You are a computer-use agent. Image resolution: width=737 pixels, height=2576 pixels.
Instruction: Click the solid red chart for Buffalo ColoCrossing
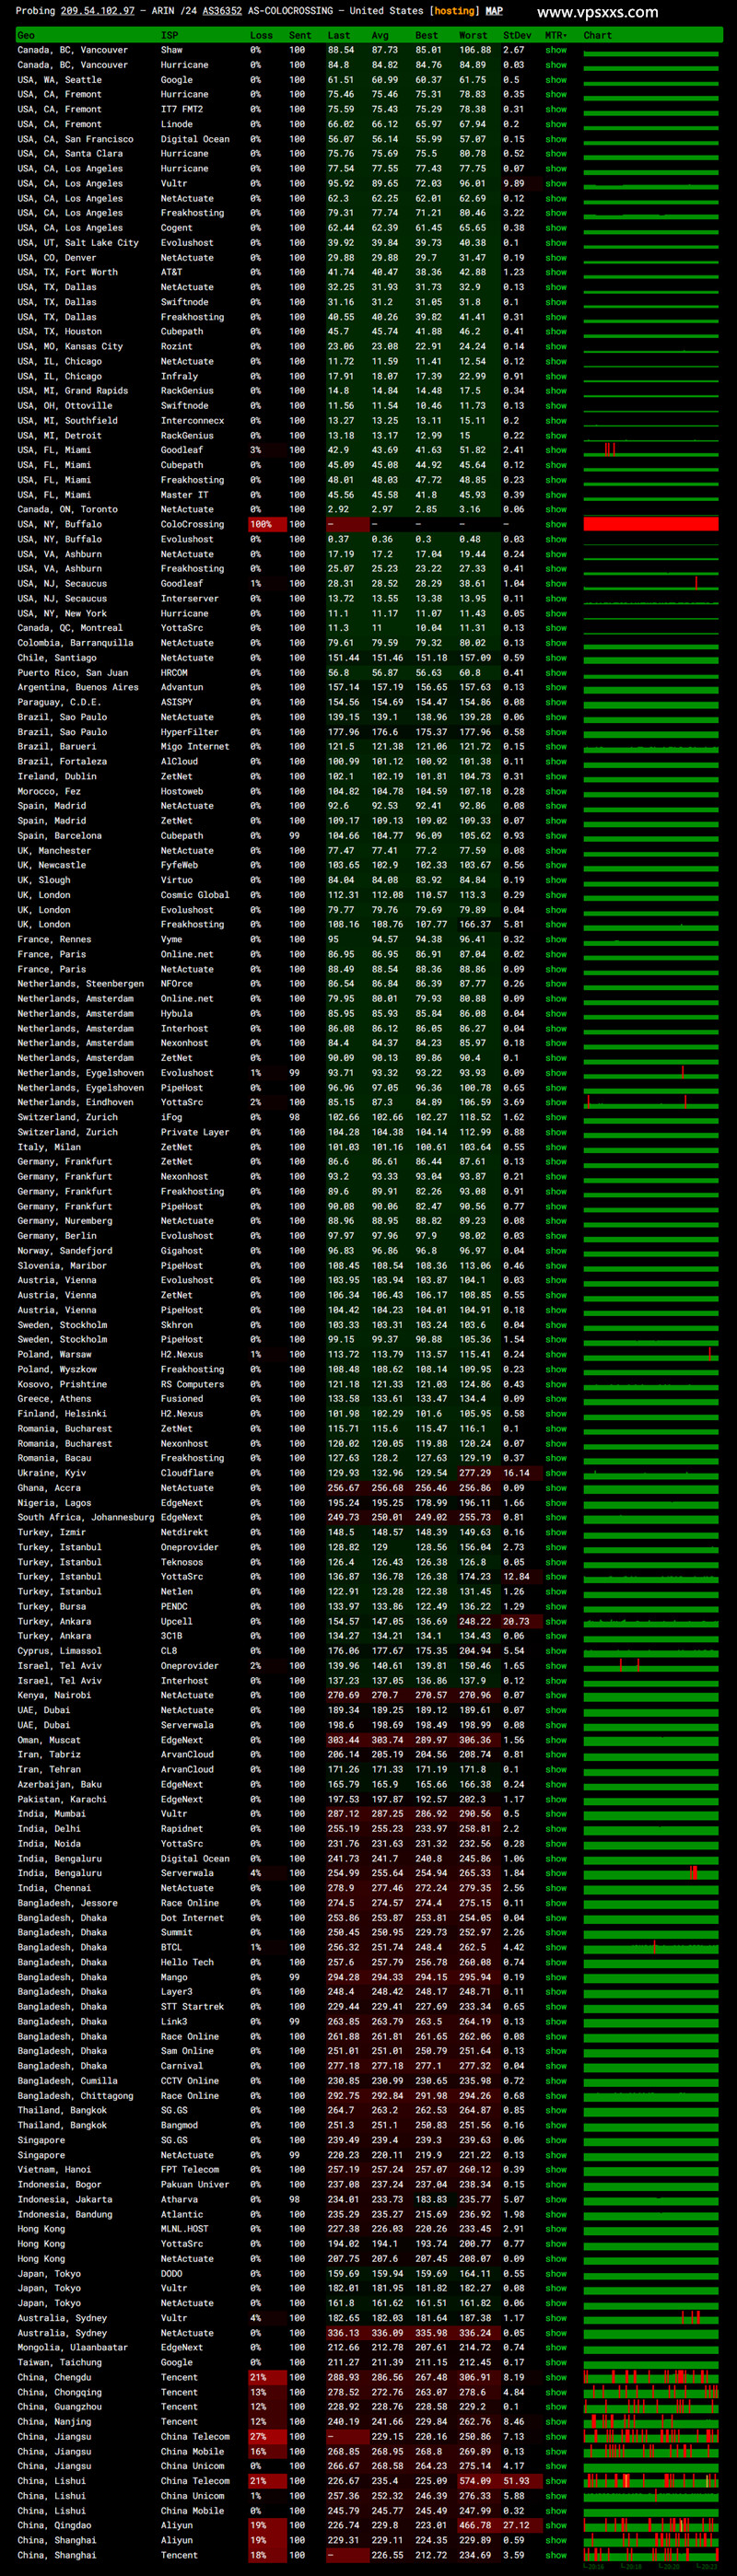(651, 524)
